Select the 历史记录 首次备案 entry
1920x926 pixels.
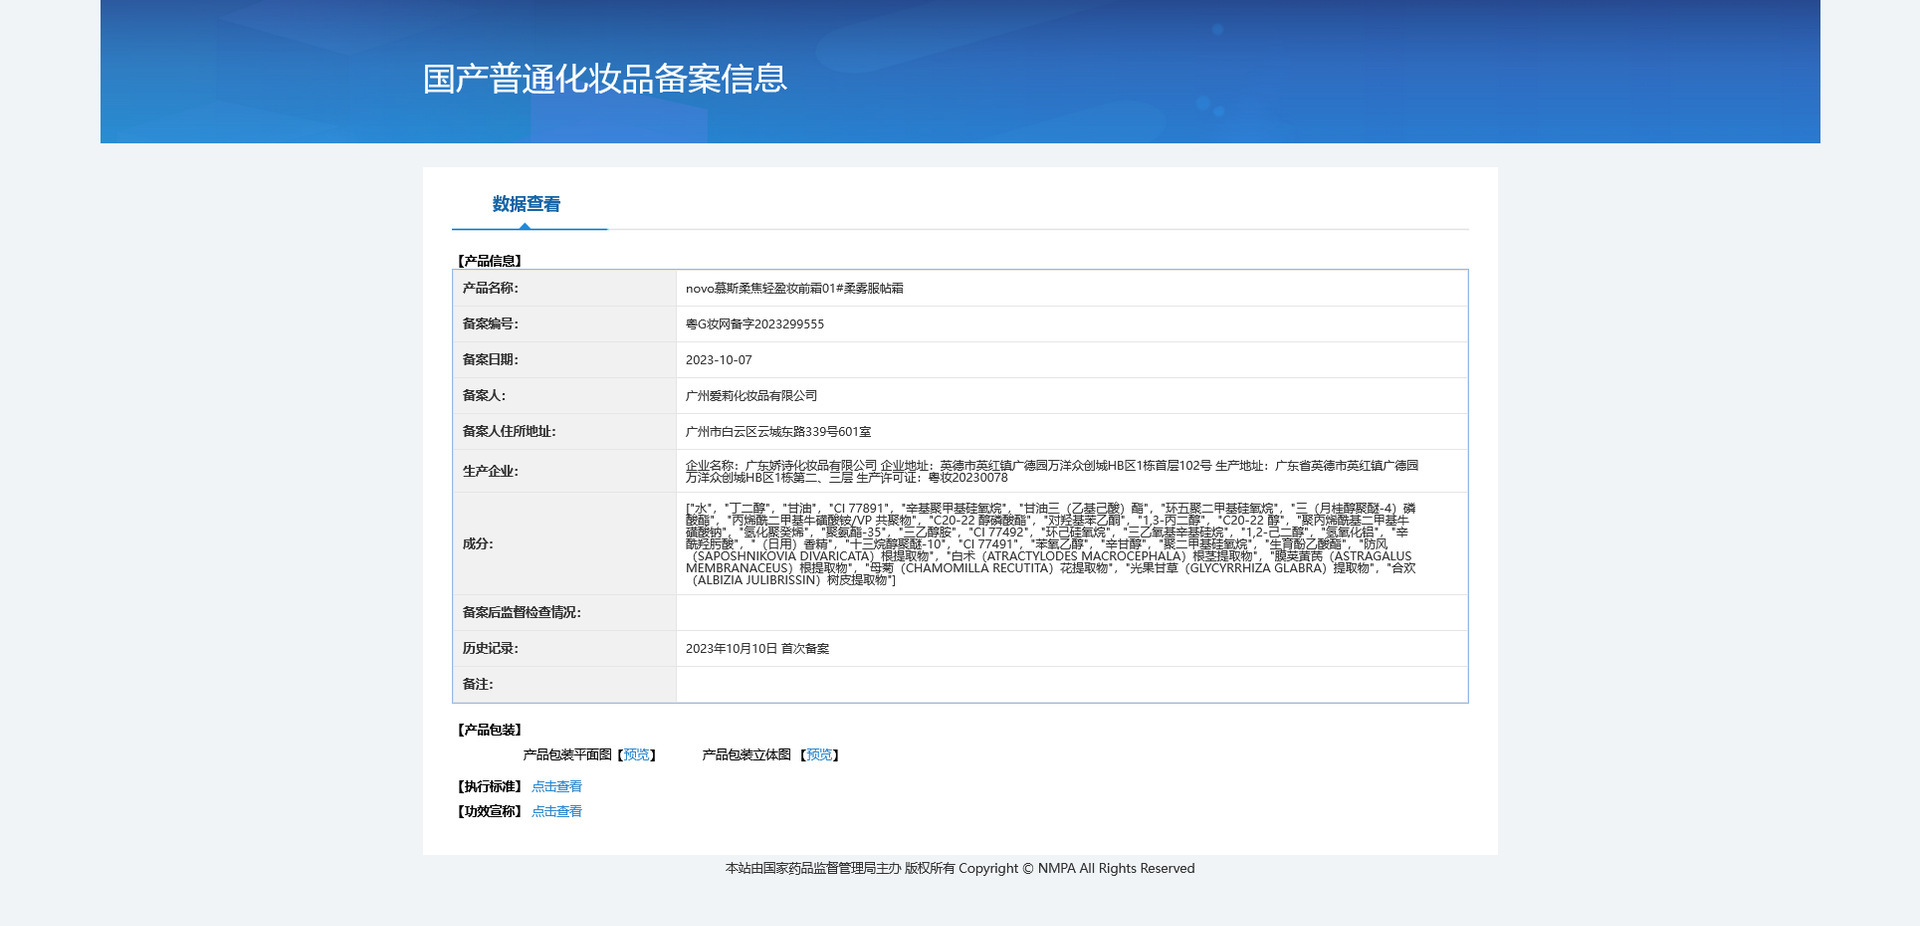[757, 648]
